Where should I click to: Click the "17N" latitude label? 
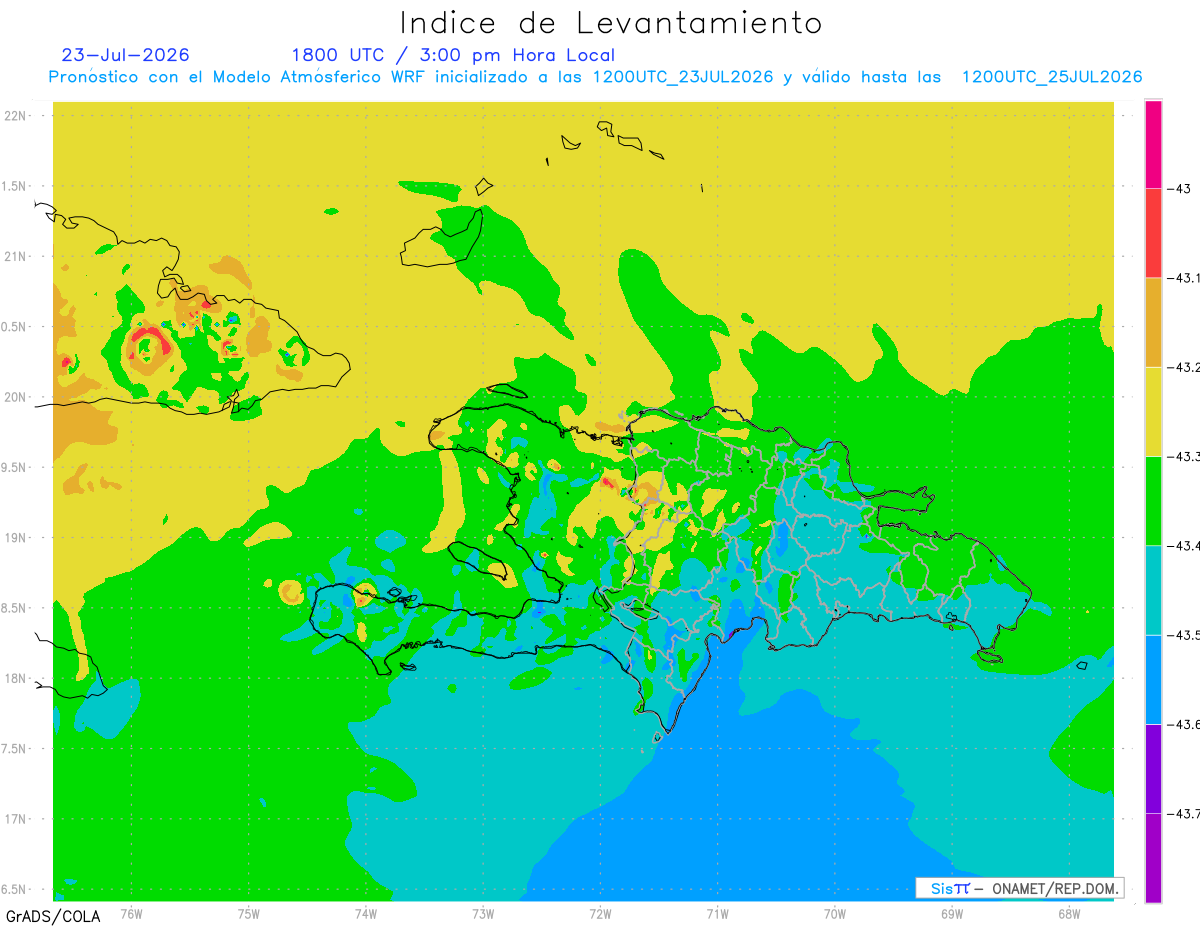pos(17,819)
